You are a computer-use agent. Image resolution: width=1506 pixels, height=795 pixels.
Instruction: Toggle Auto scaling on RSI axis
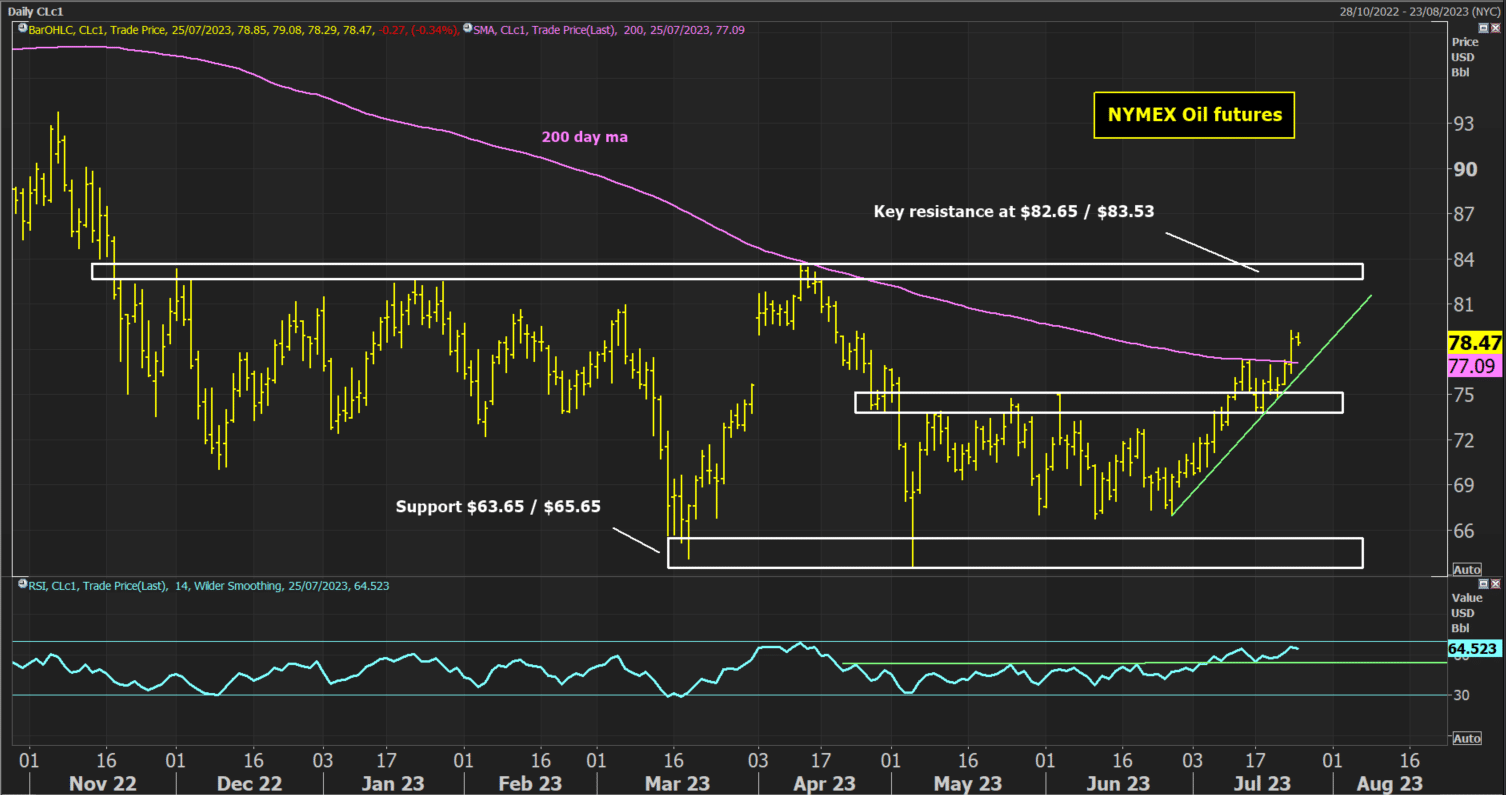1466,738
